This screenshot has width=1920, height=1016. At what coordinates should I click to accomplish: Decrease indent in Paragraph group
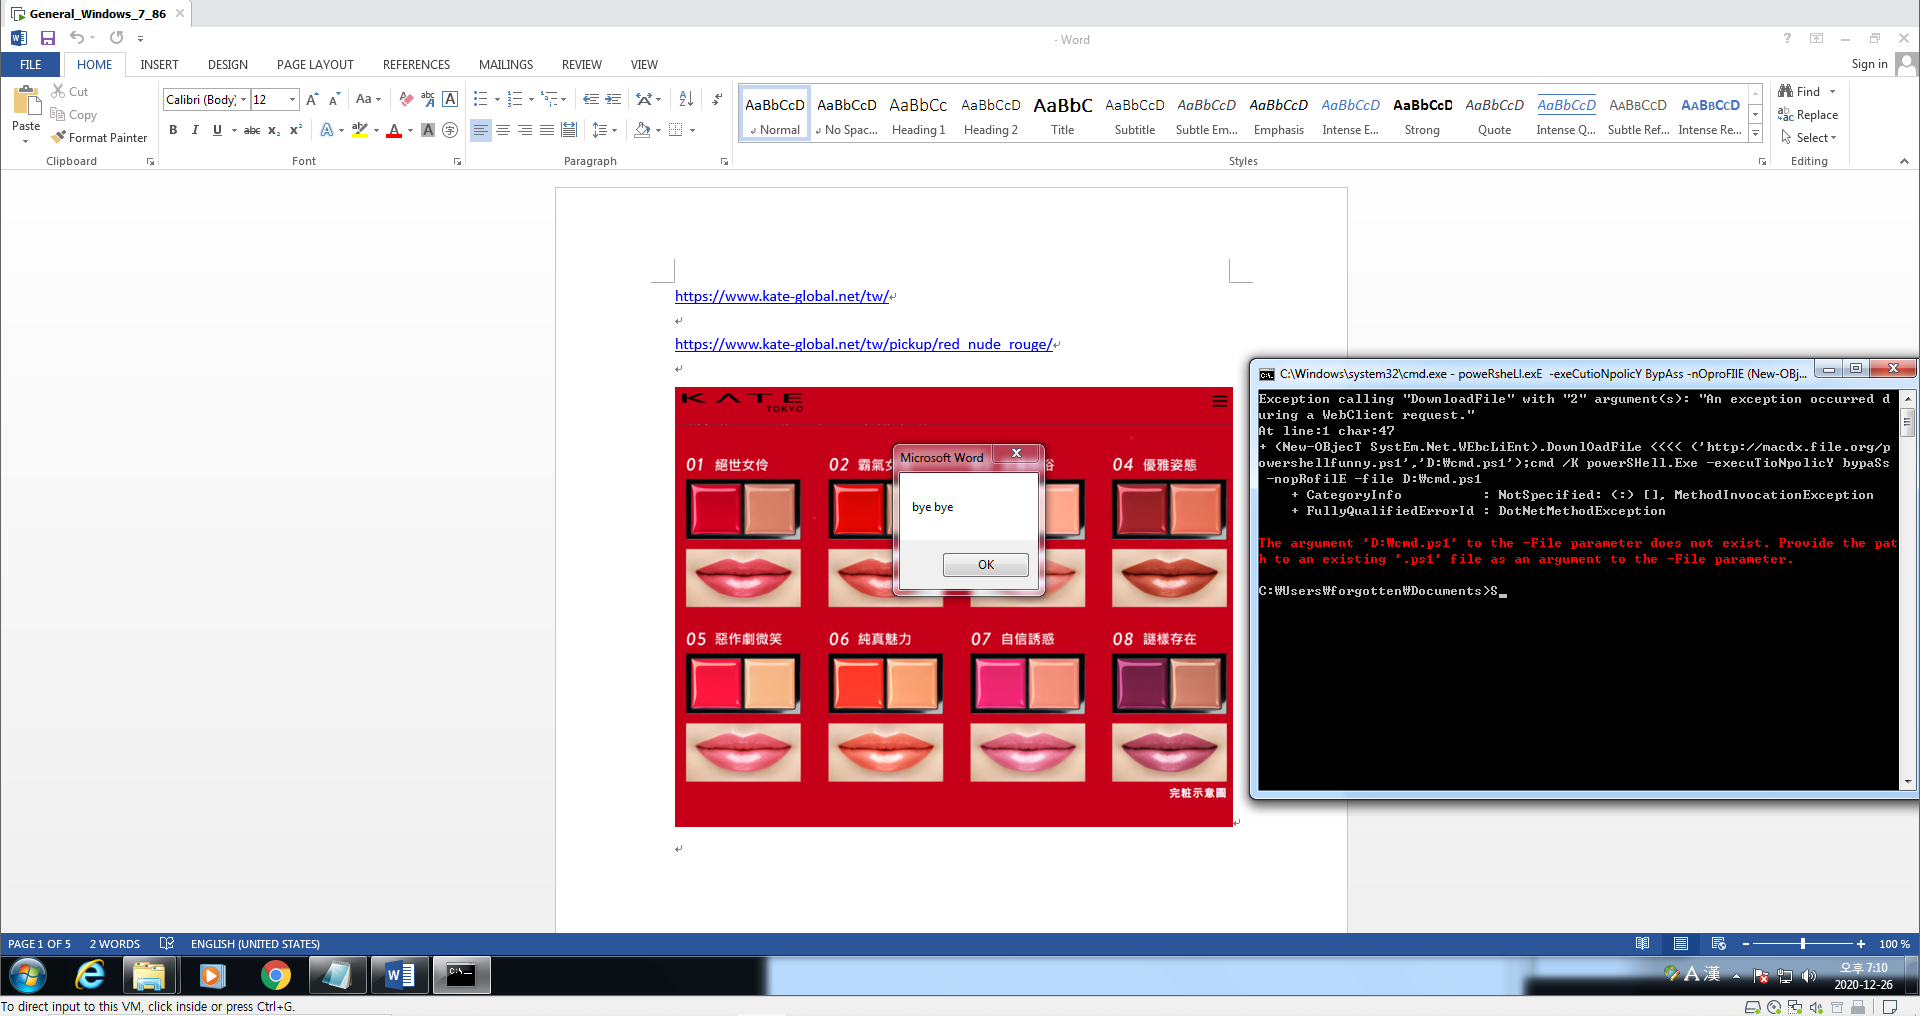590,99
